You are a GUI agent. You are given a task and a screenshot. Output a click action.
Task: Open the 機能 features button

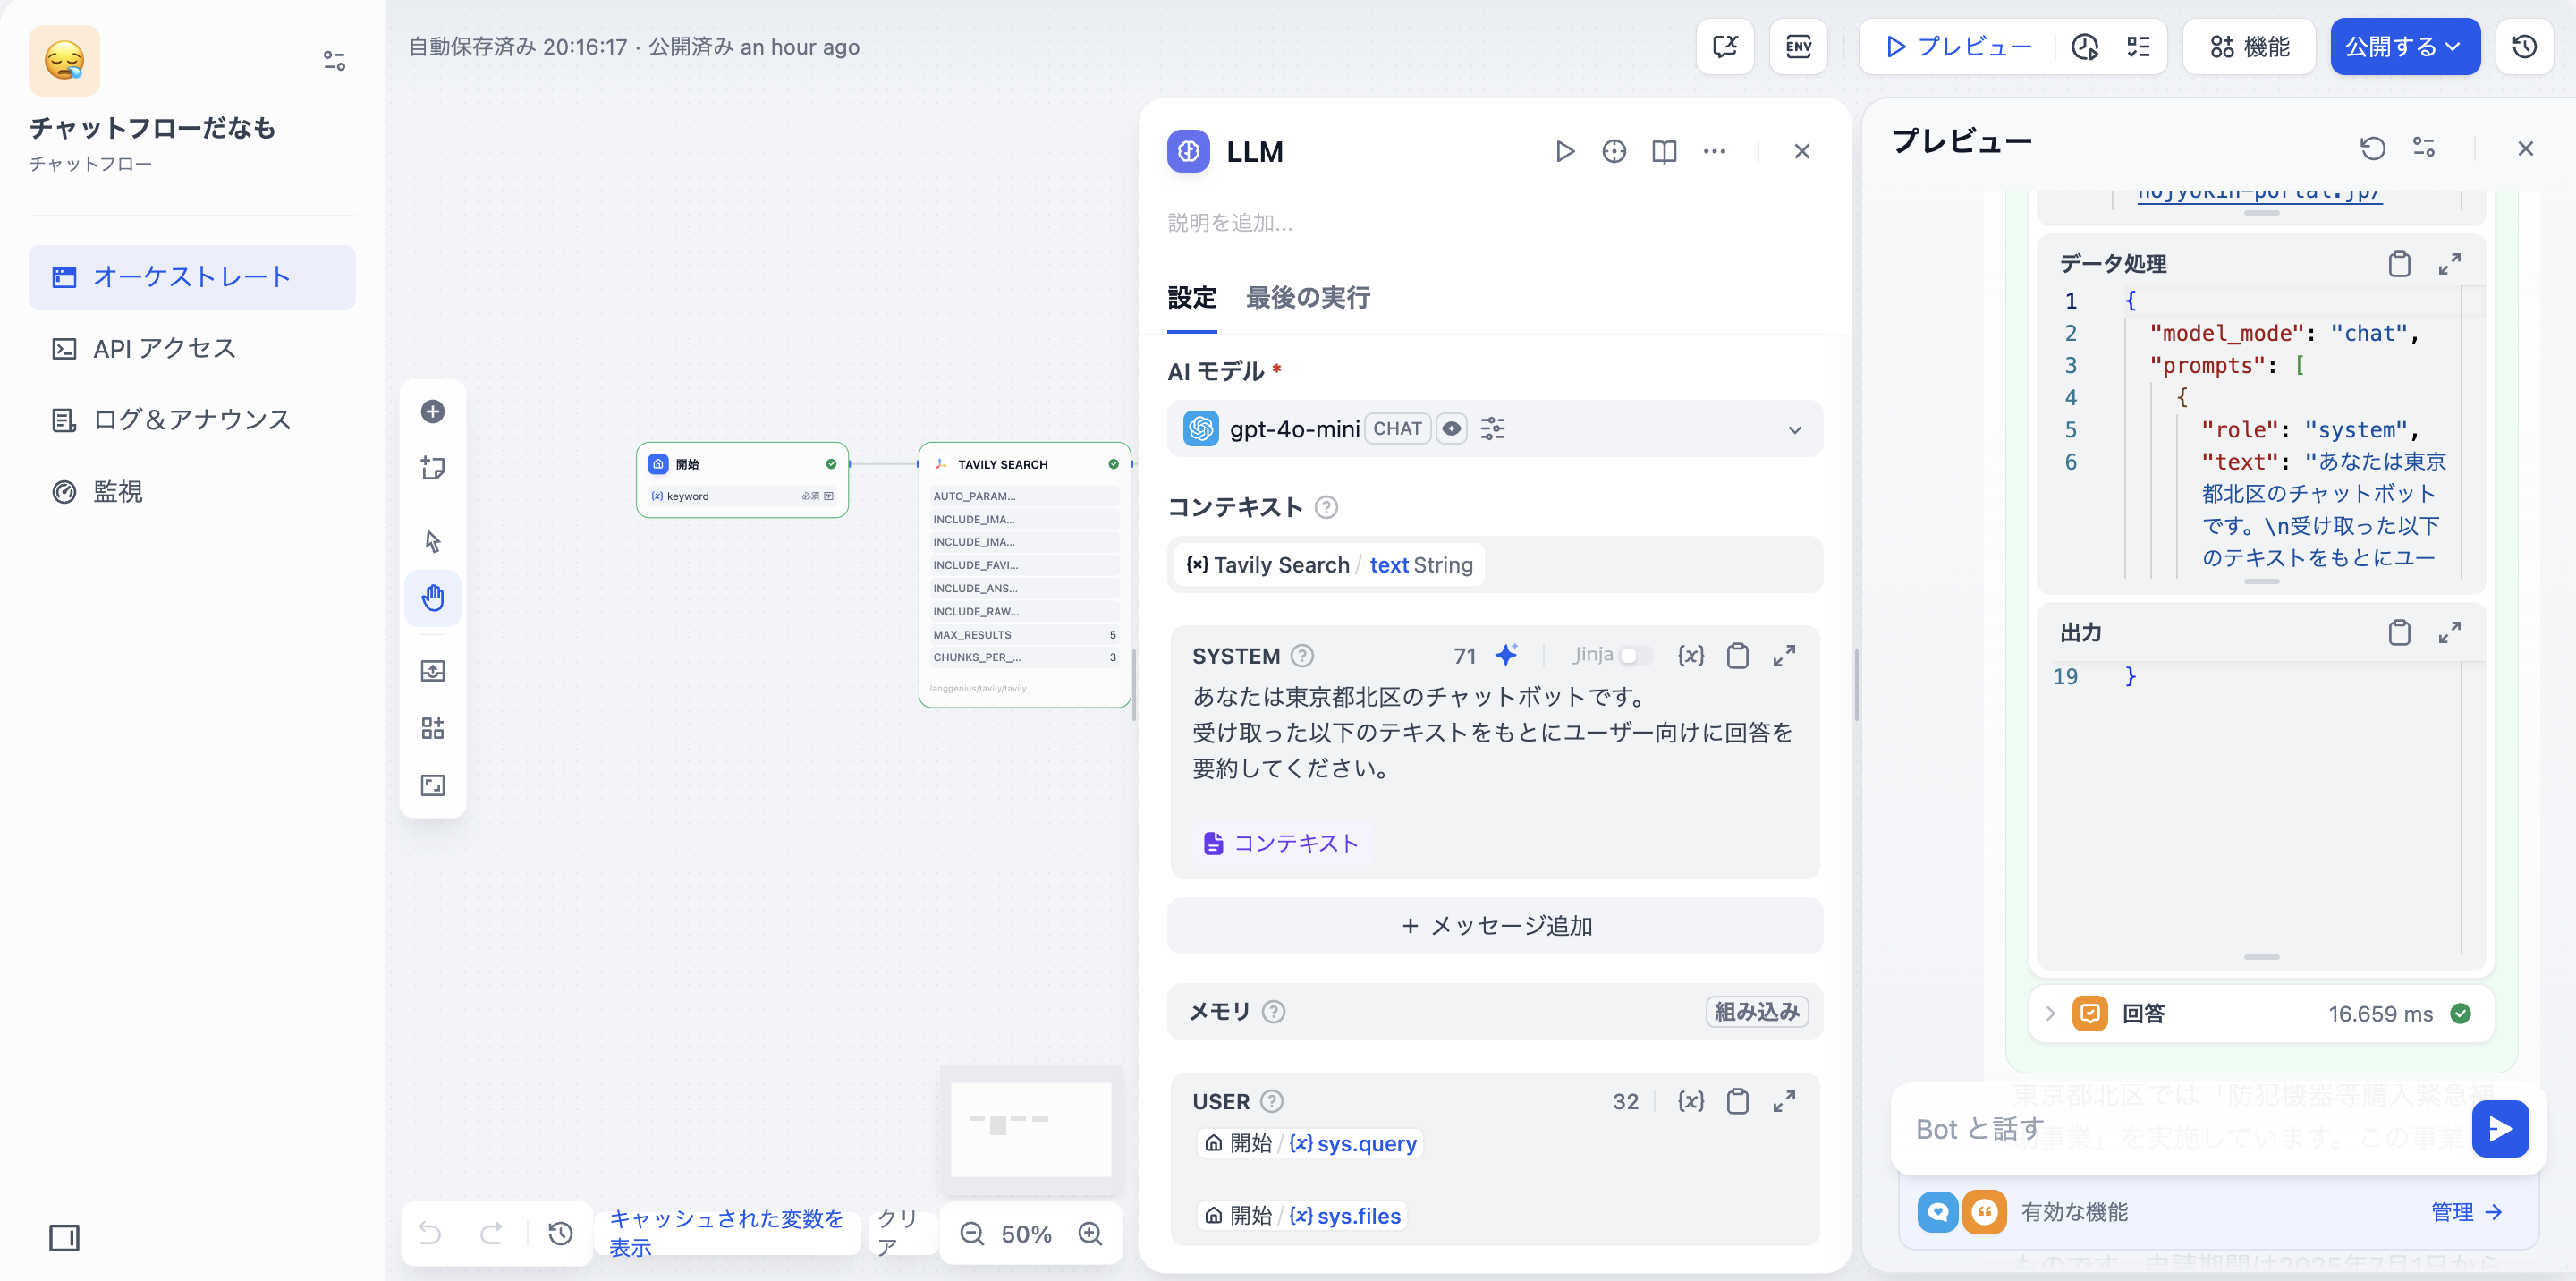tap(2250, 47)
